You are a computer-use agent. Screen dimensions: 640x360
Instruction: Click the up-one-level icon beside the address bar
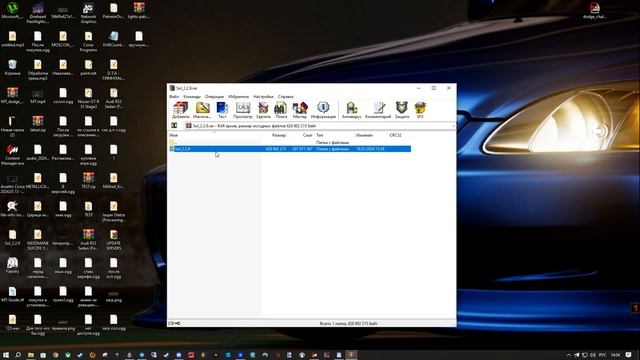click(x=174, y=126)
